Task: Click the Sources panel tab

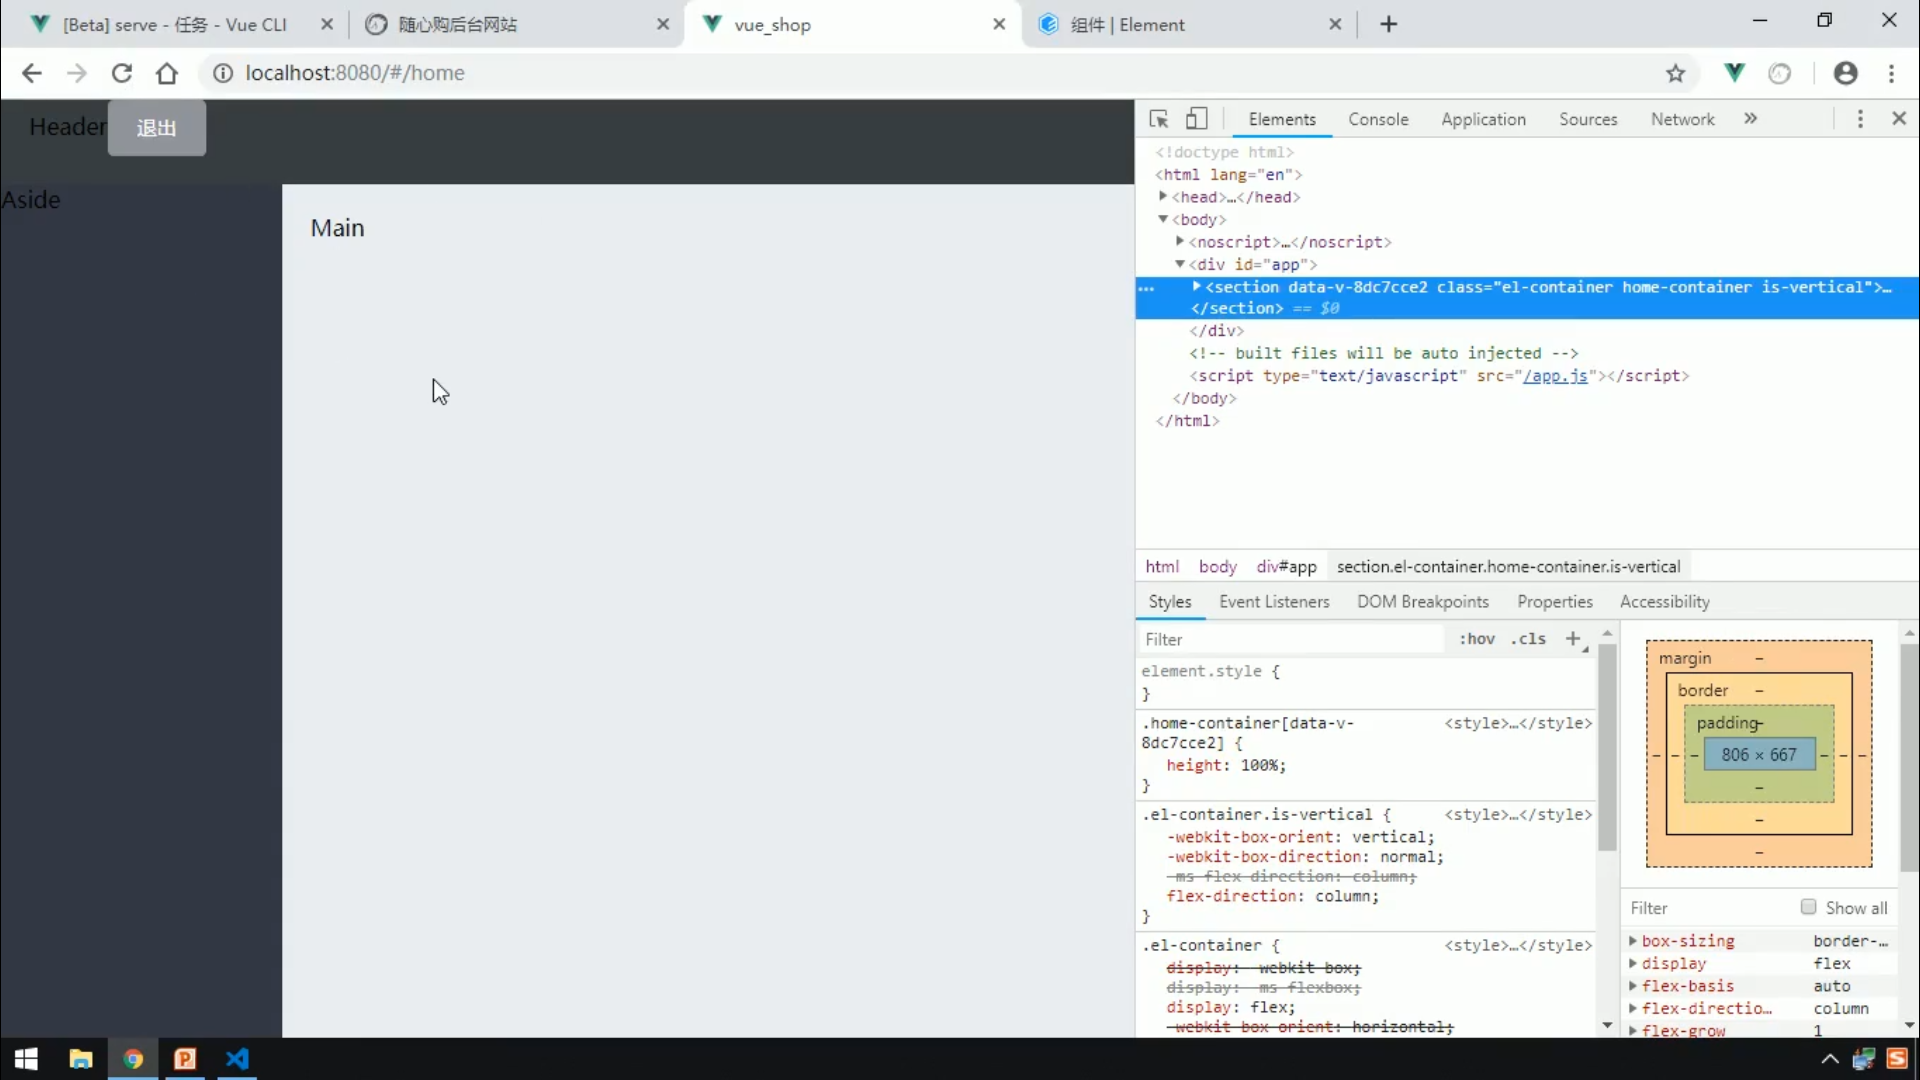Action: pyautogui.click(x=1586, y=119)
